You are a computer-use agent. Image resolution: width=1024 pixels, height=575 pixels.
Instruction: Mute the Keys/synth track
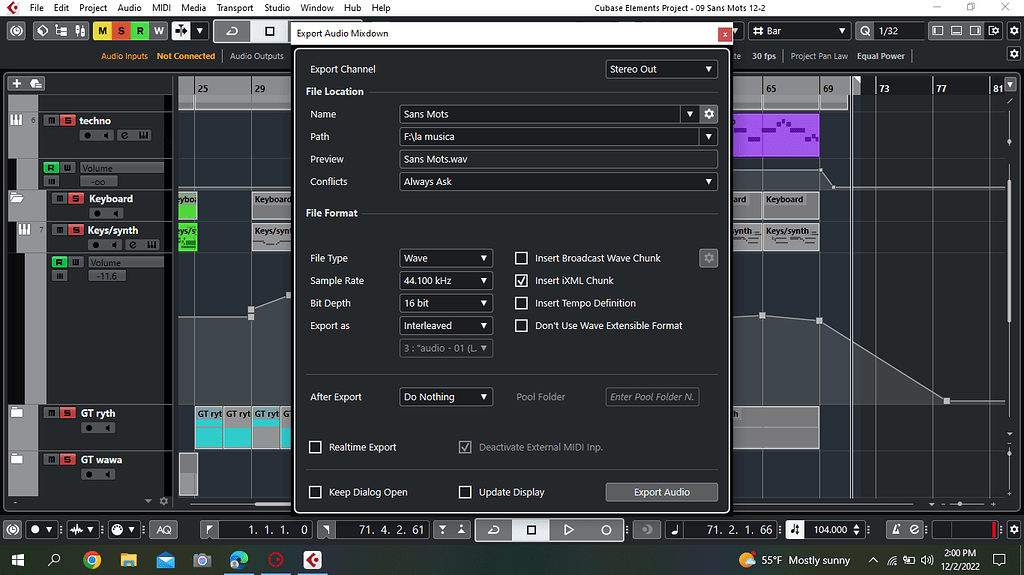pos(59,230)
